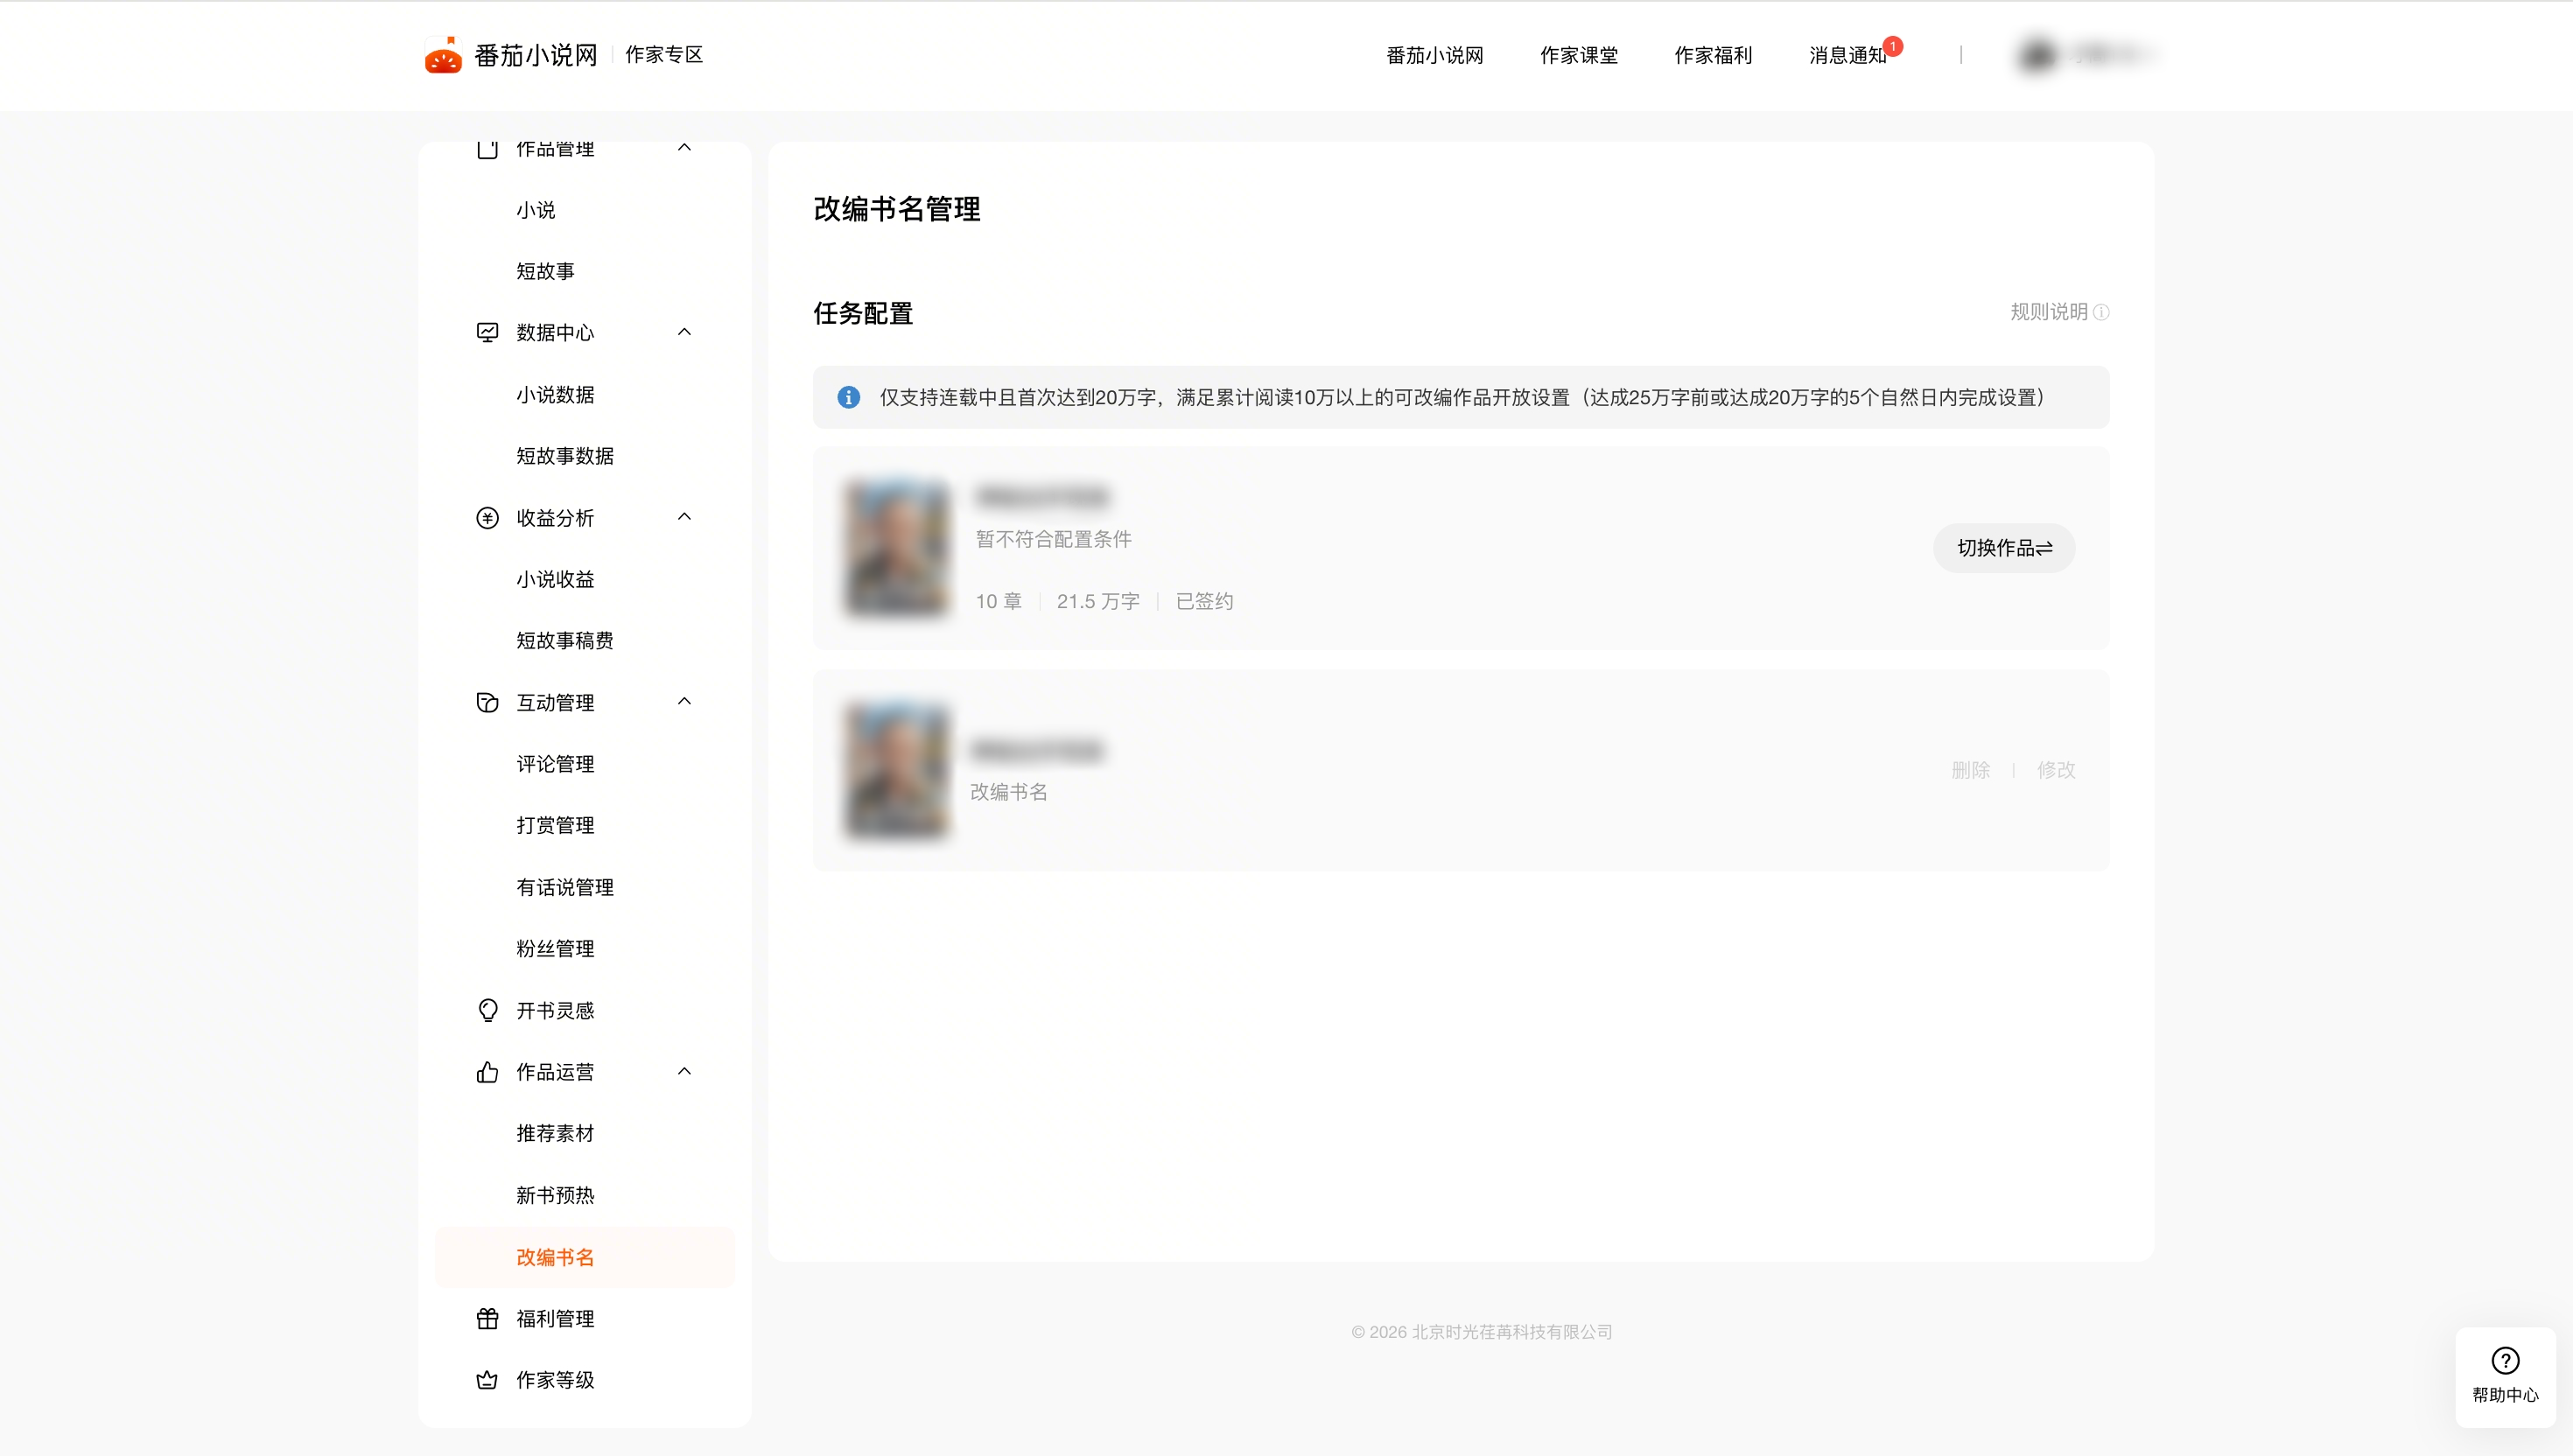The height and width of the screenshot is (1456, 2573).
Task: Click the Tomato Novel logo icon
Action: [443, 55]
